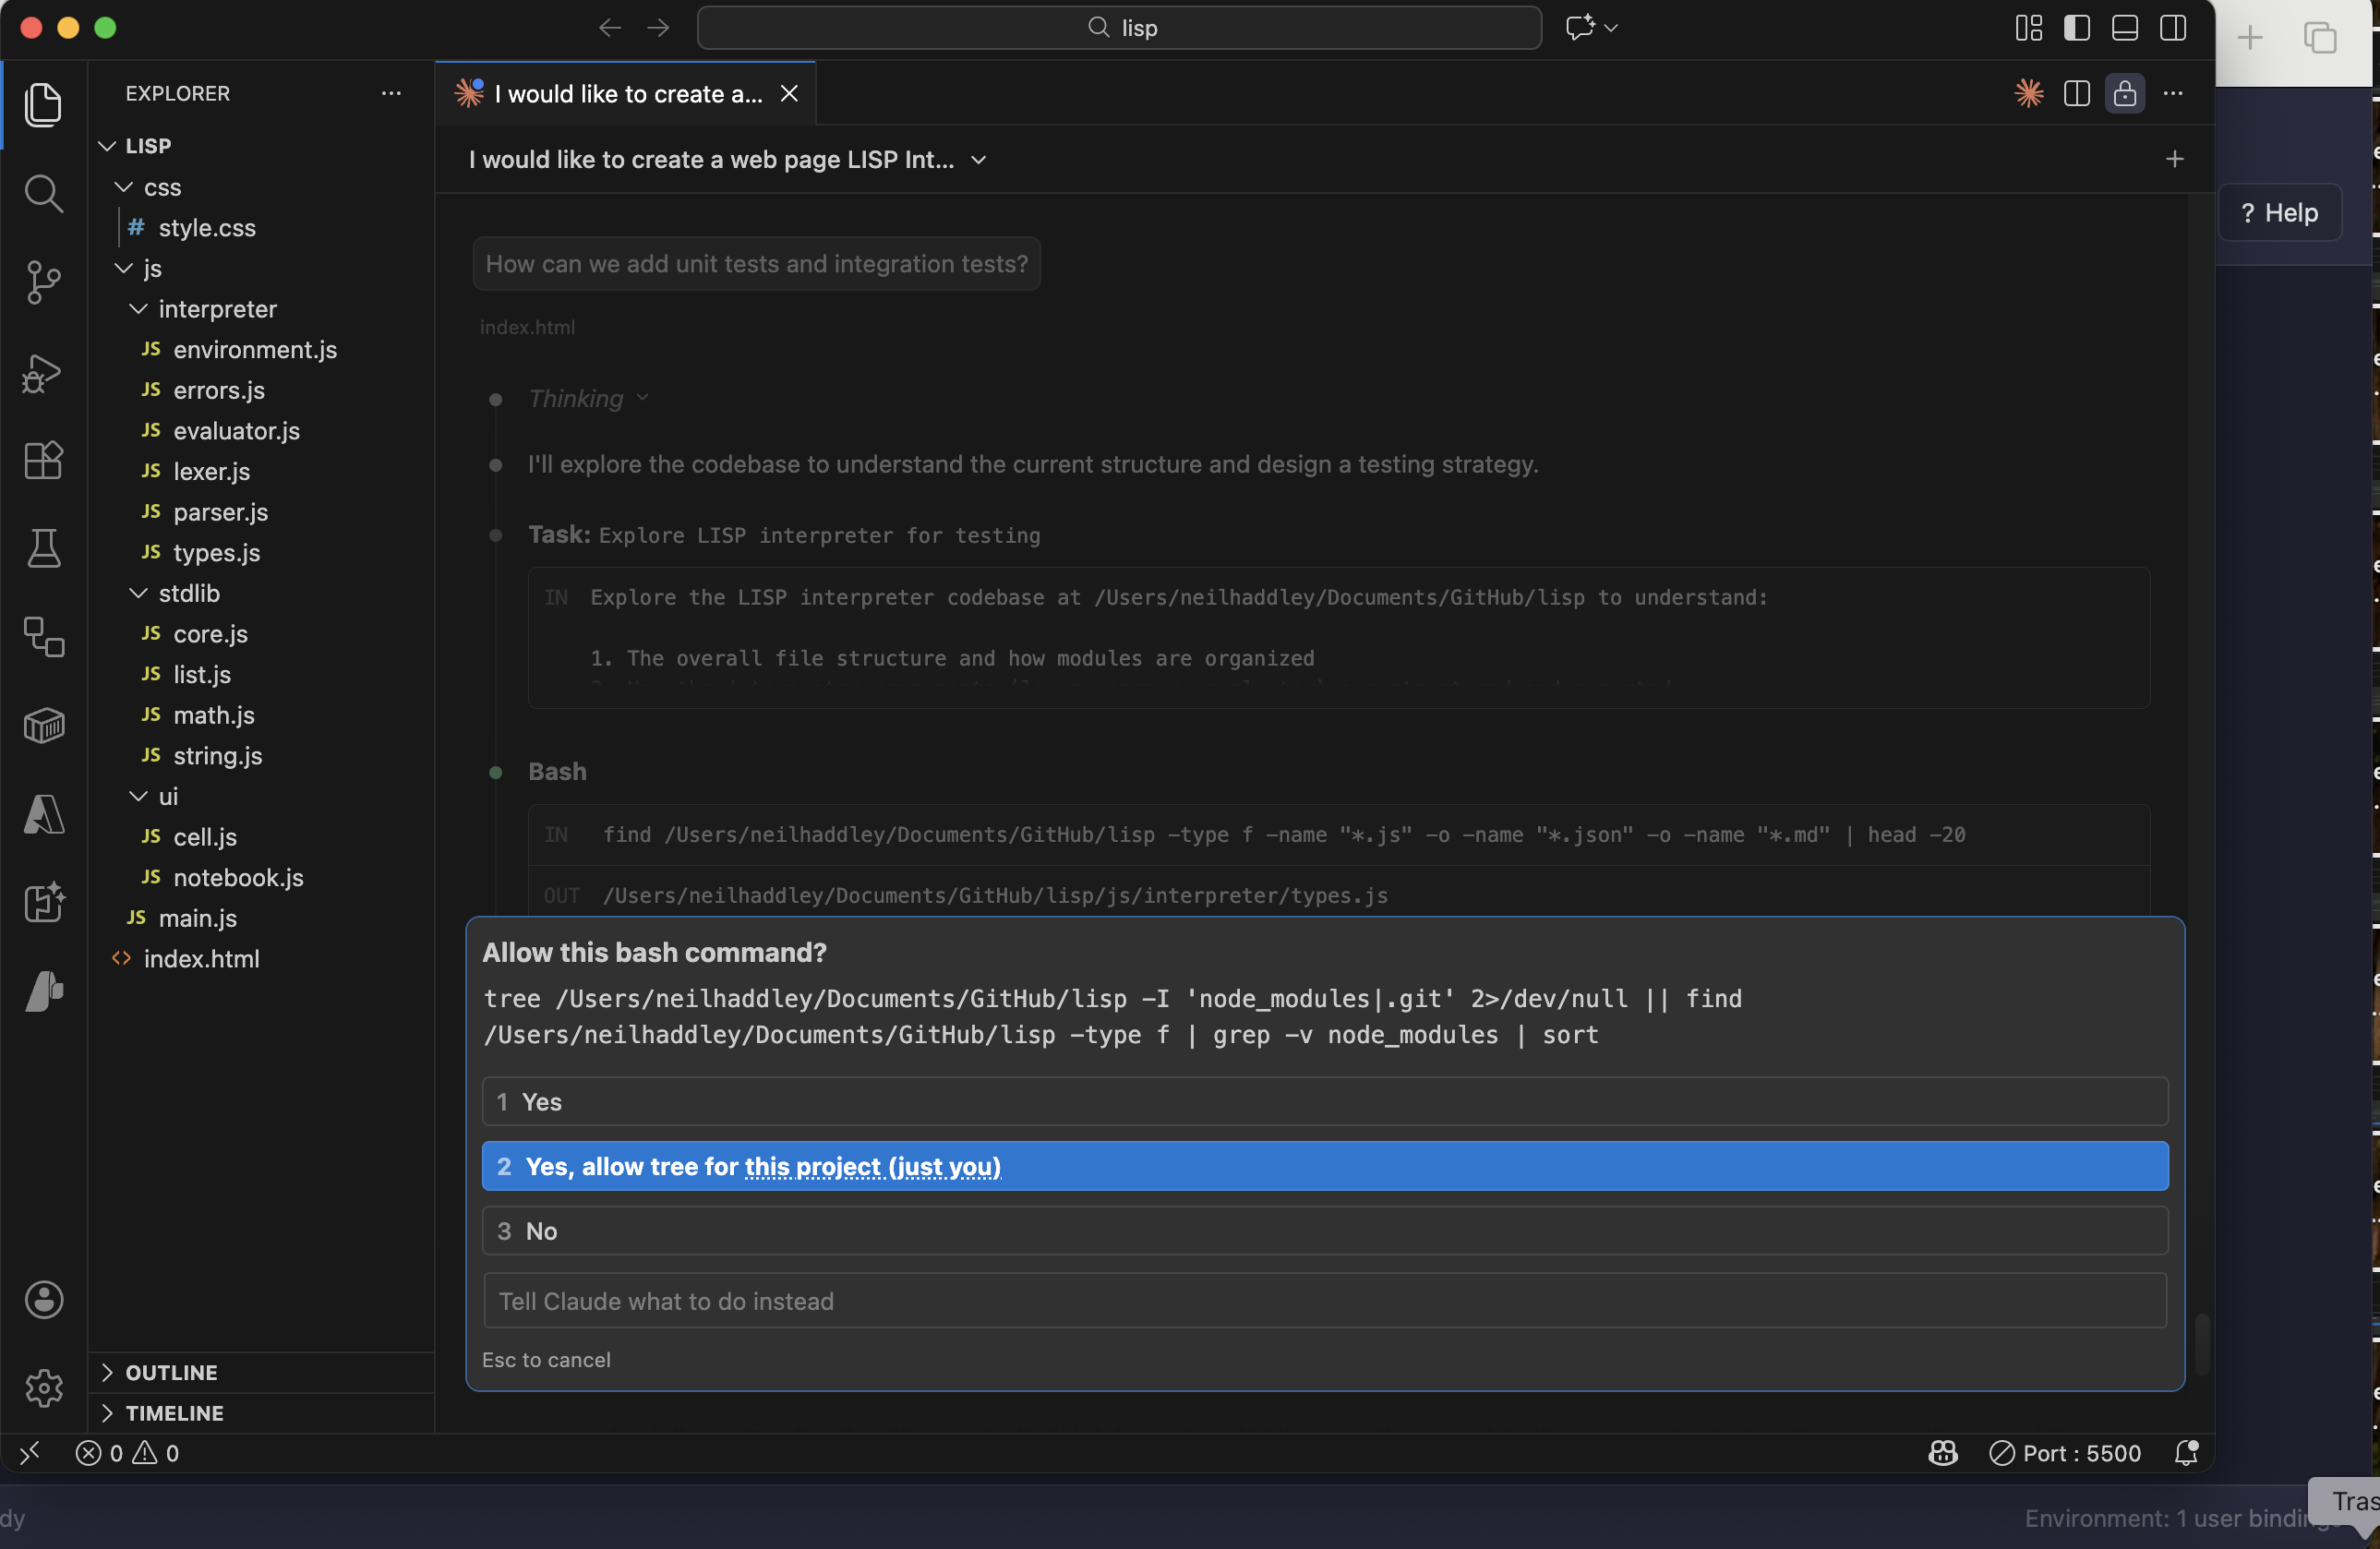Image resolution: width=2380 pixels, height=1549 pixels.
Task: Open the 'this project (just you)' link
Action: pyautogui.click(x=871, y=1166)
